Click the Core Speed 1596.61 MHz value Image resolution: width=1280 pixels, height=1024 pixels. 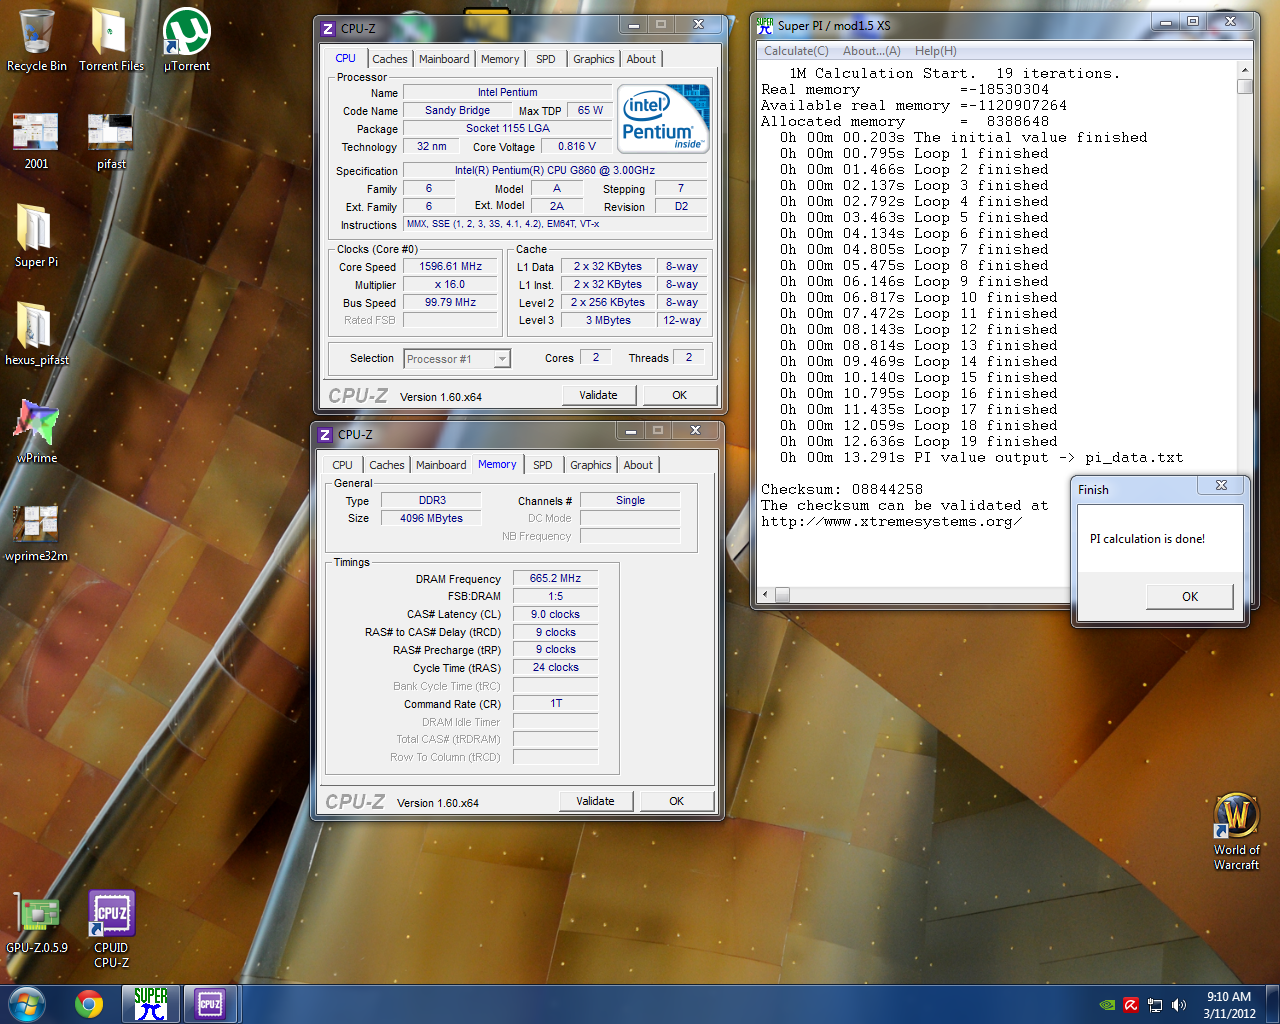[450, 266]
